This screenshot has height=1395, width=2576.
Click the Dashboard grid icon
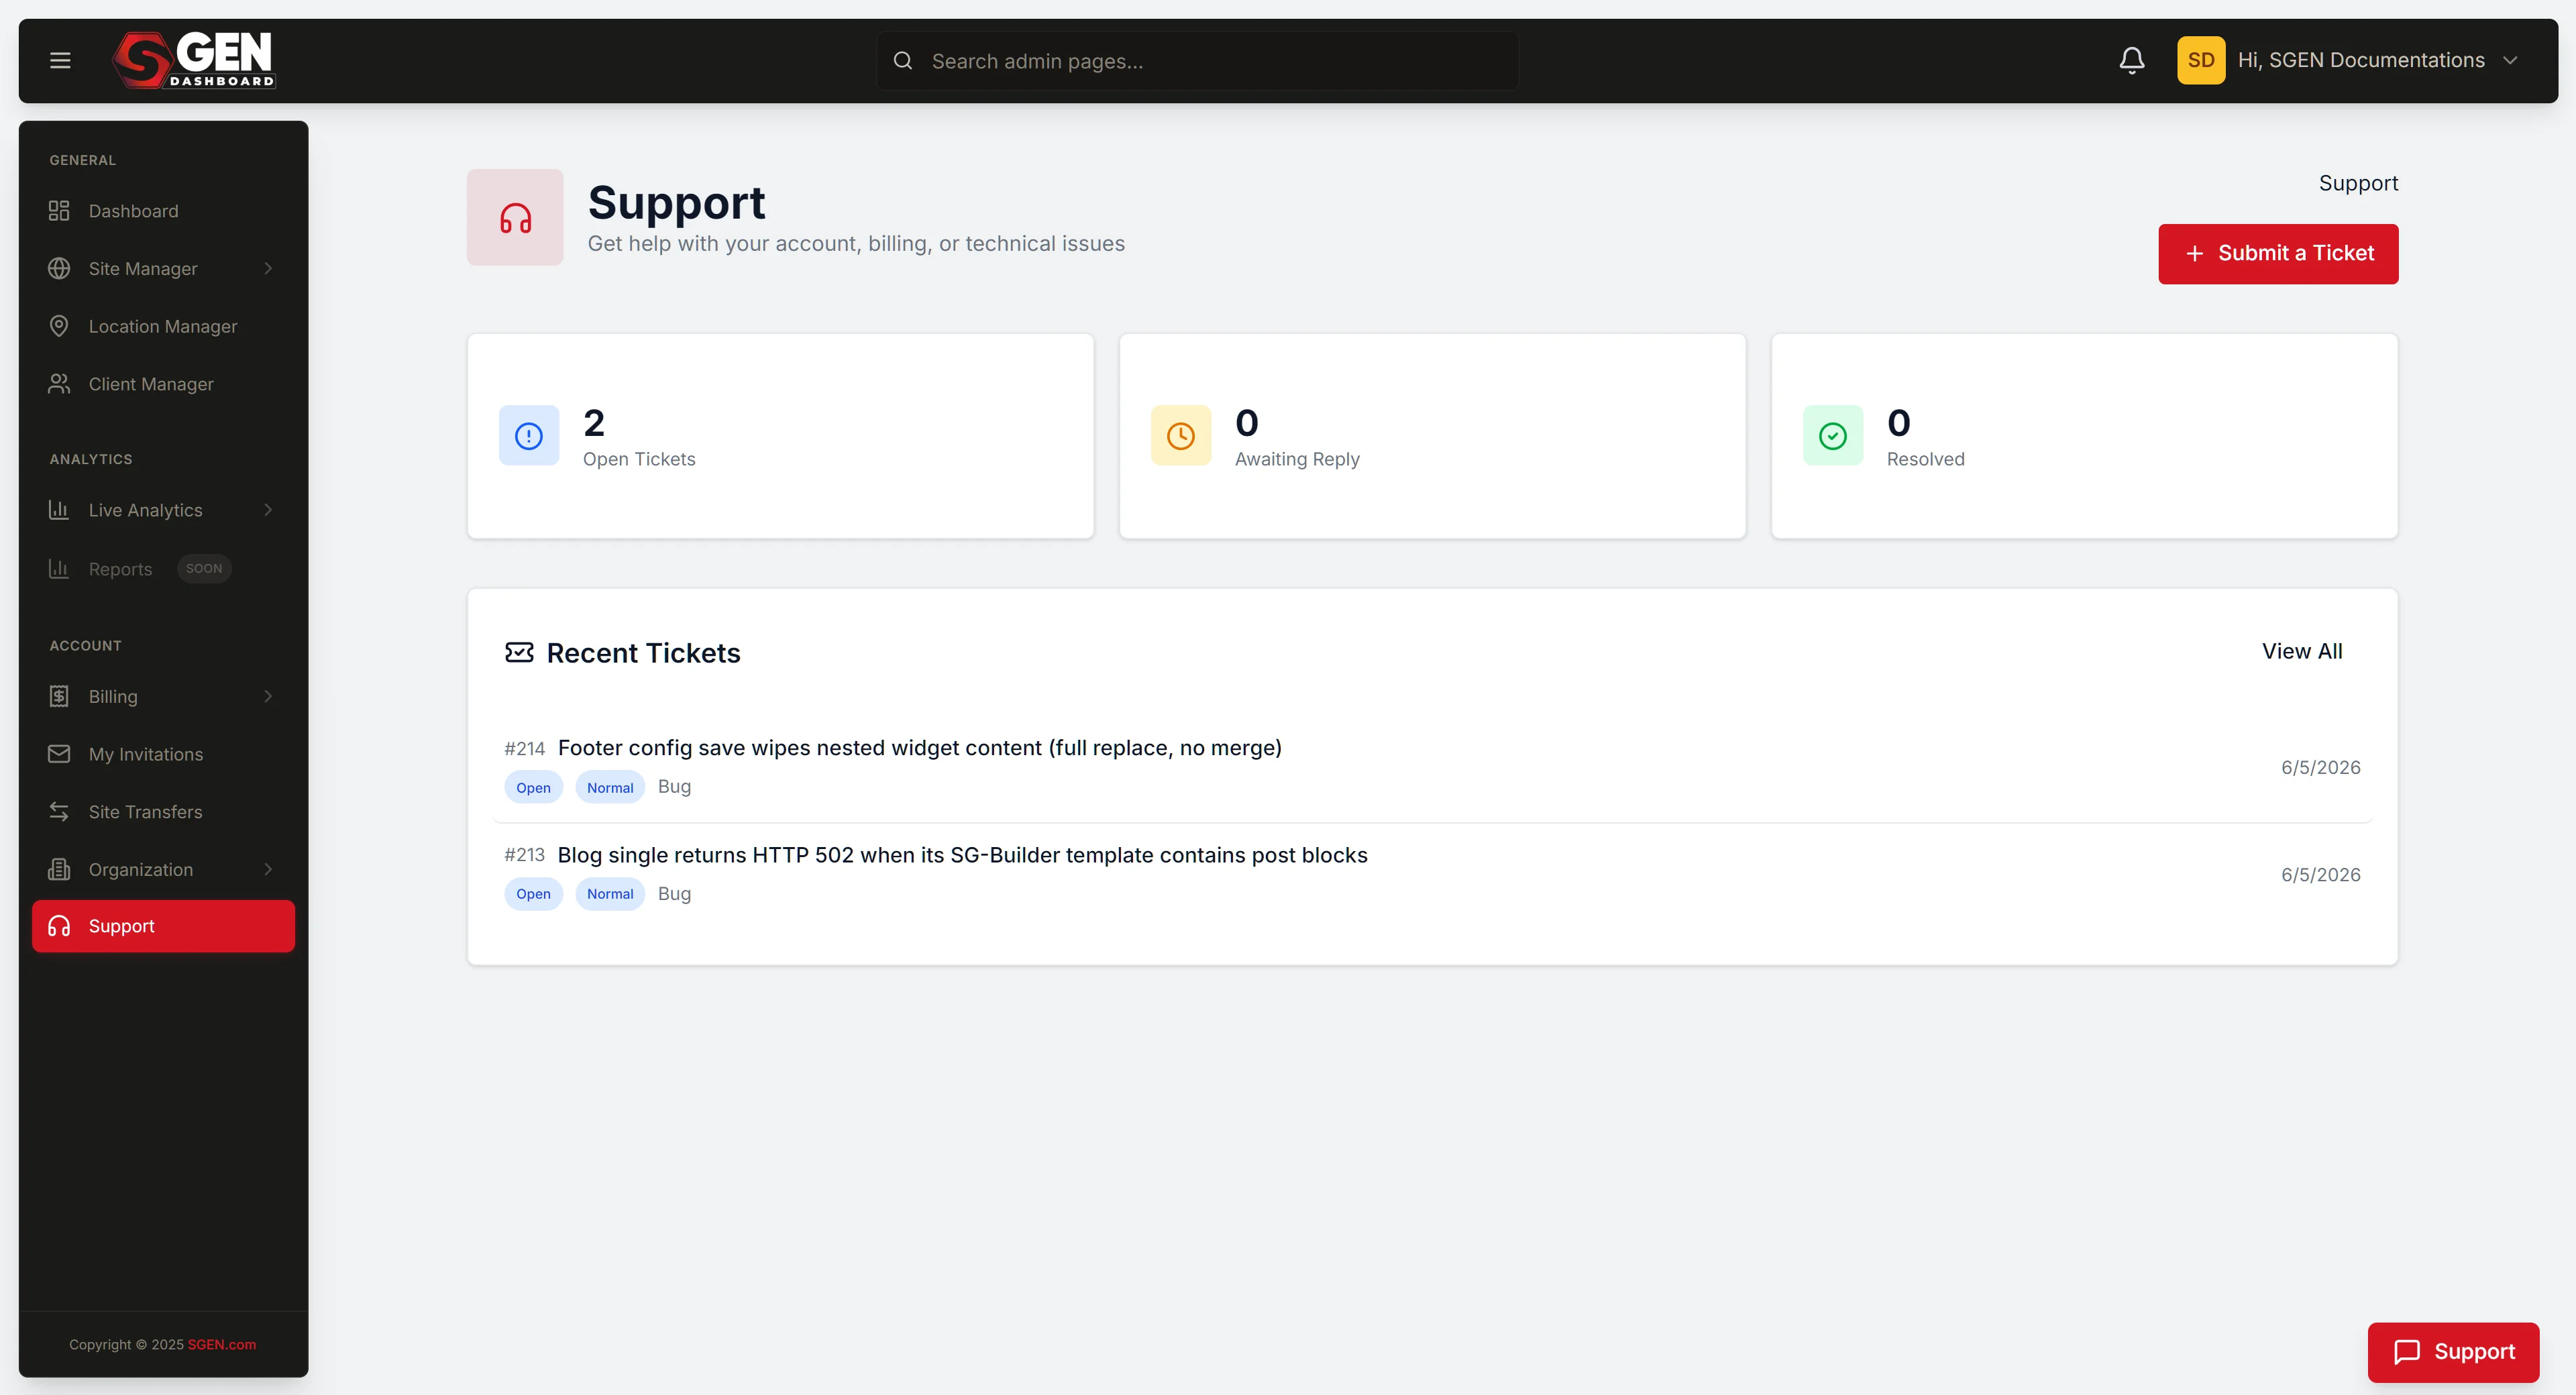click(59, 211)
